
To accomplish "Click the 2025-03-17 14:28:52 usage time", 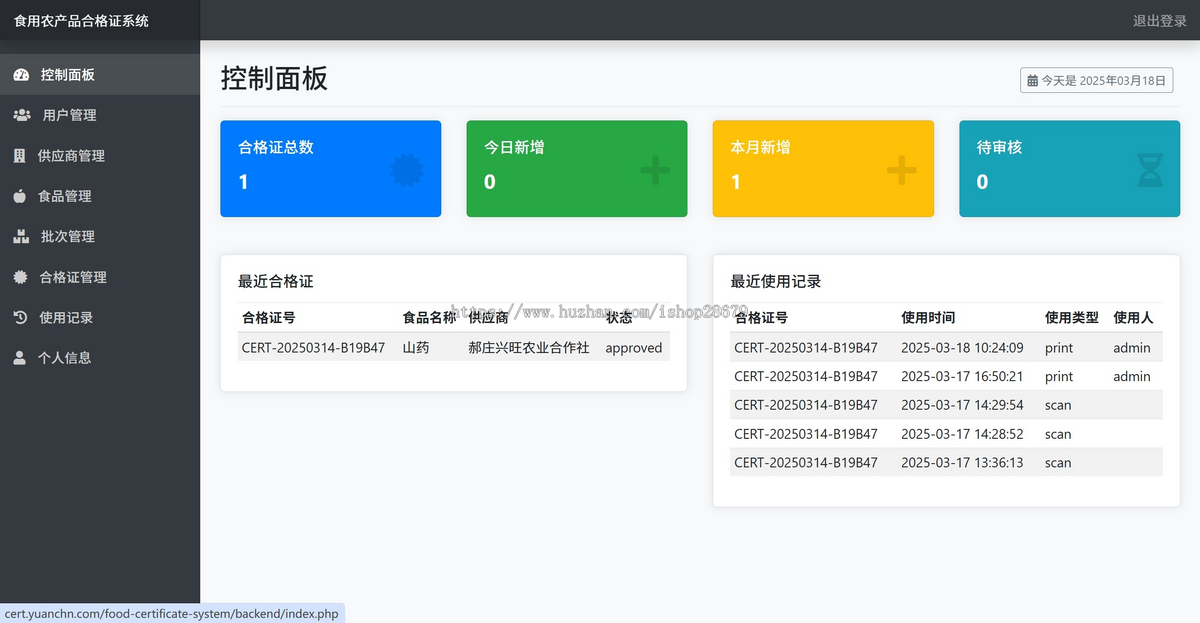I will 962,434.
